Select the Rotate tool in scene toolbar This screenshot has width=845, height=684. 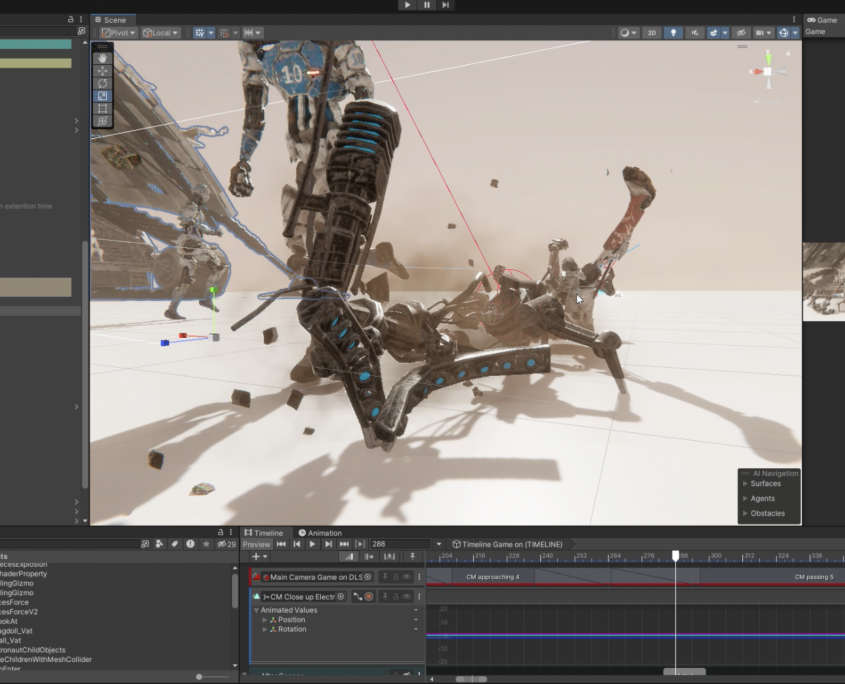(103, 83)
